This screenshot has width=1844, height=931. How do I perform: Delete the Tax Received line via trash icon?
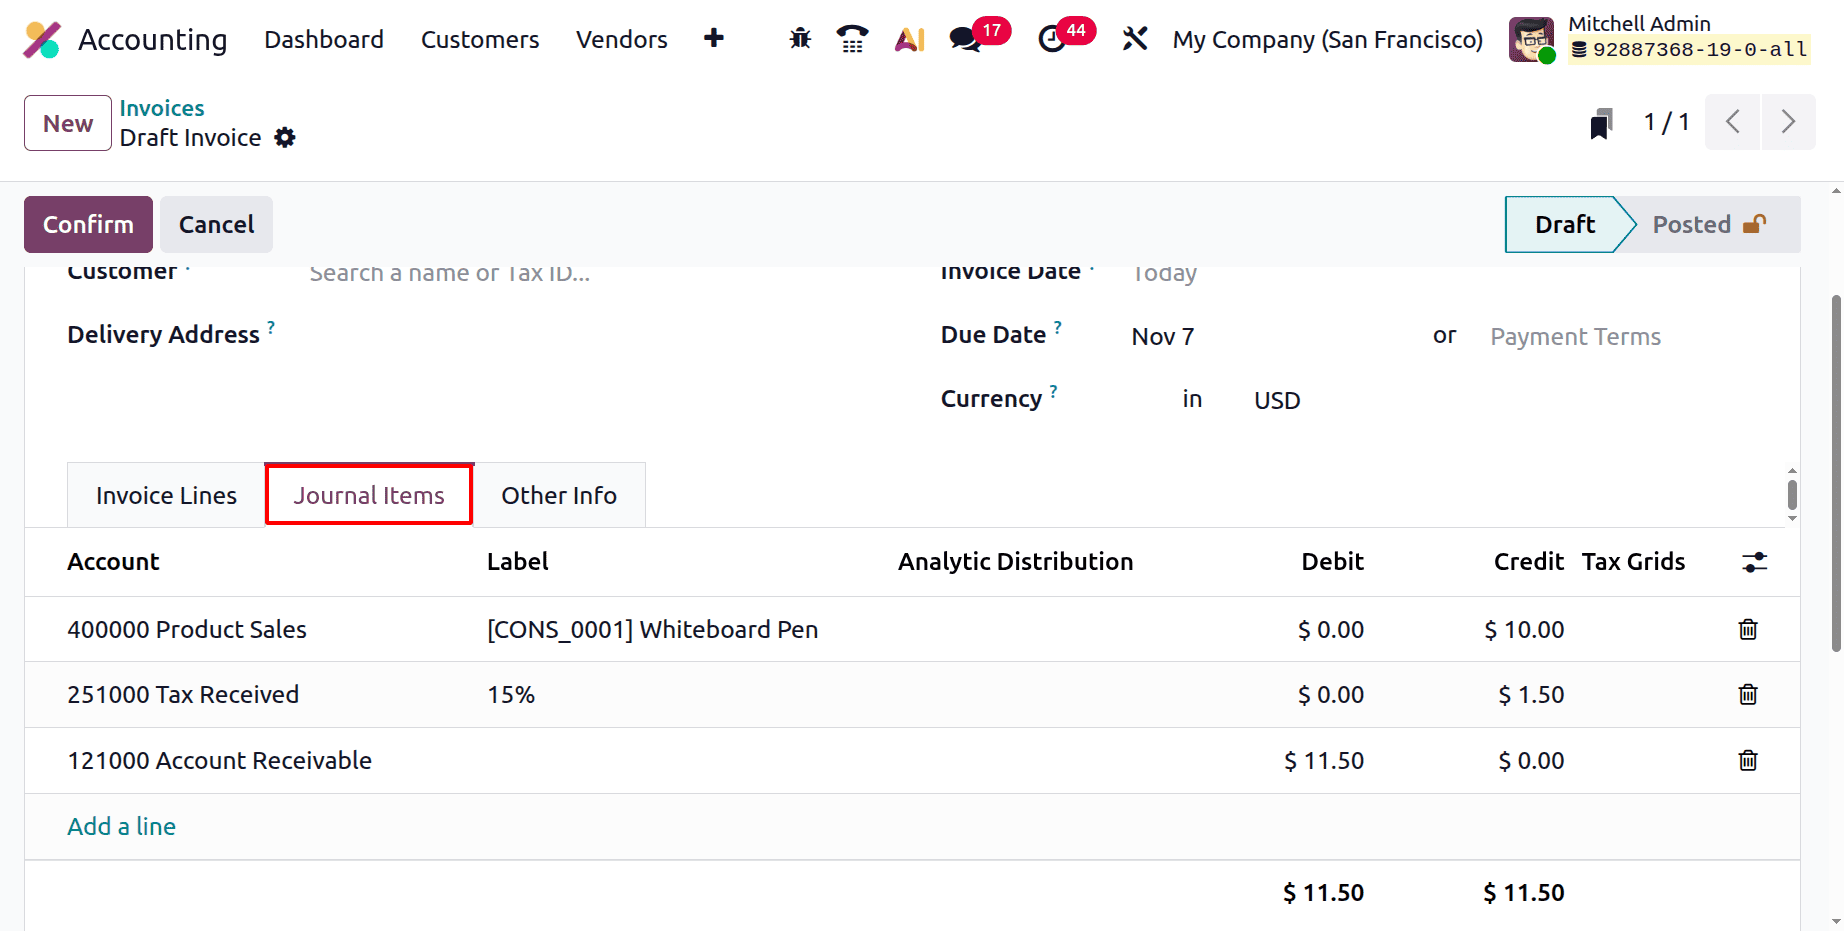[x=1747, y=694]
